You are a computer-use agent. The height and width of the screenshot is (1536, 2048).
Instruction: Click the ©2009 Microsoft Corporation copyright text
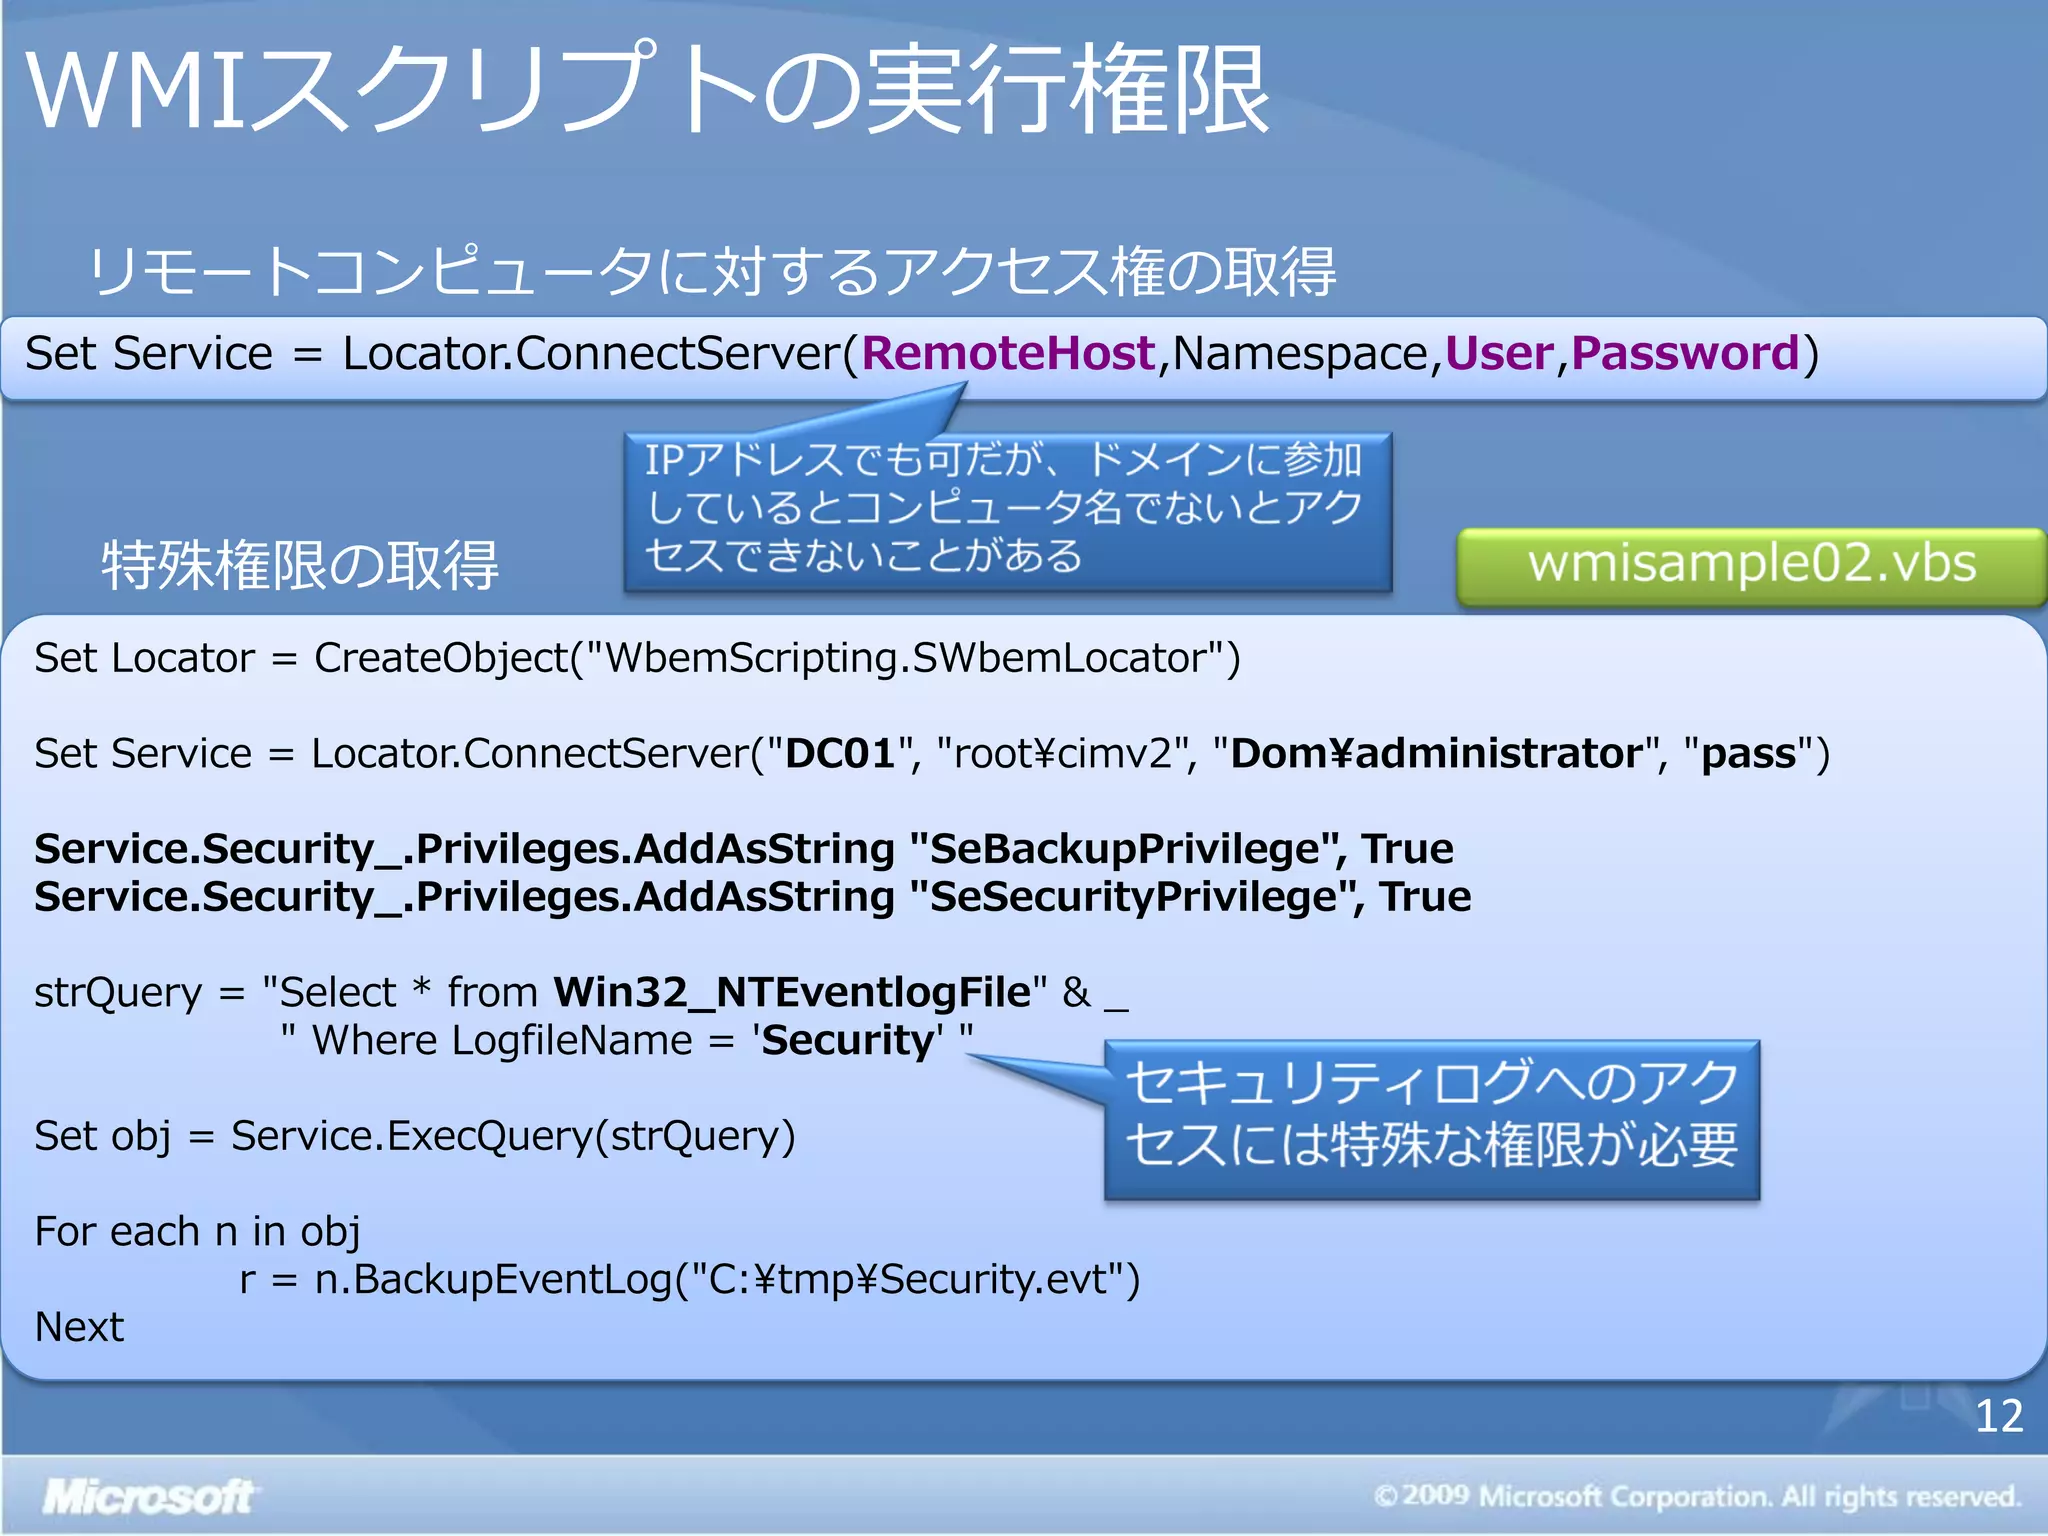click(1697, 1497)
